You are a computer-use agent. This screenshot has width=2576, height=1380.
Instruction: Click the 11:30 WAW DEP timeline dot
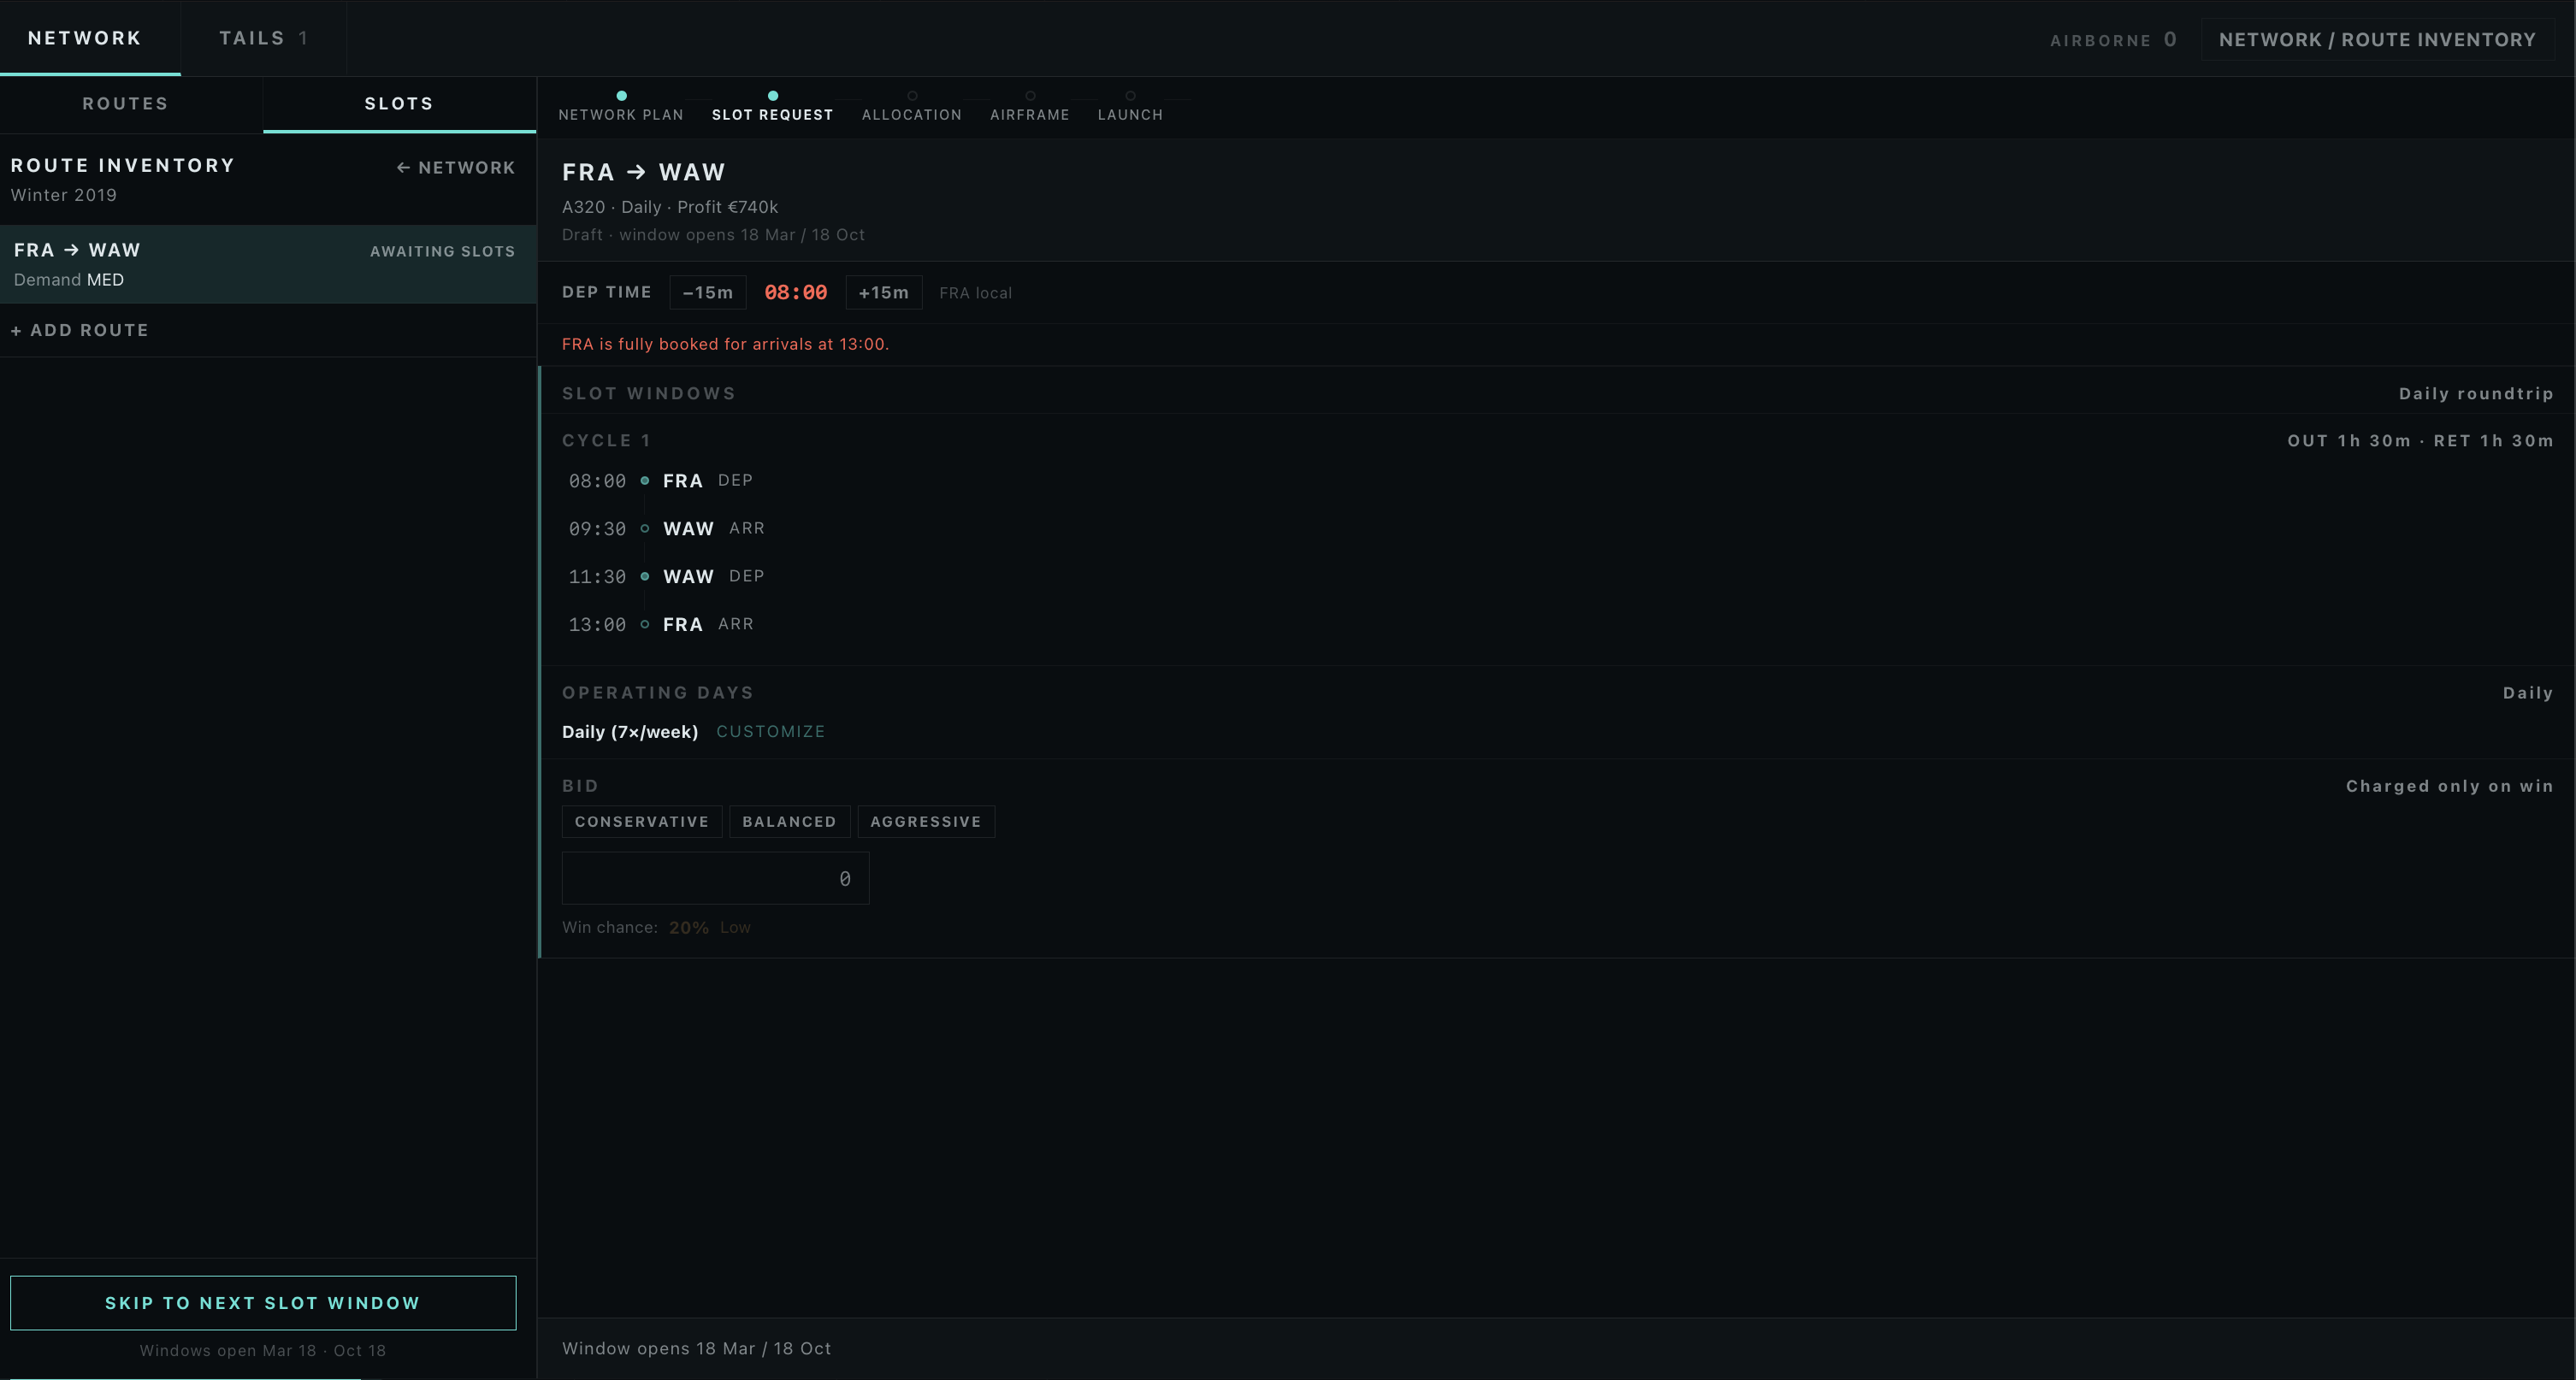[x=645, y=577]
